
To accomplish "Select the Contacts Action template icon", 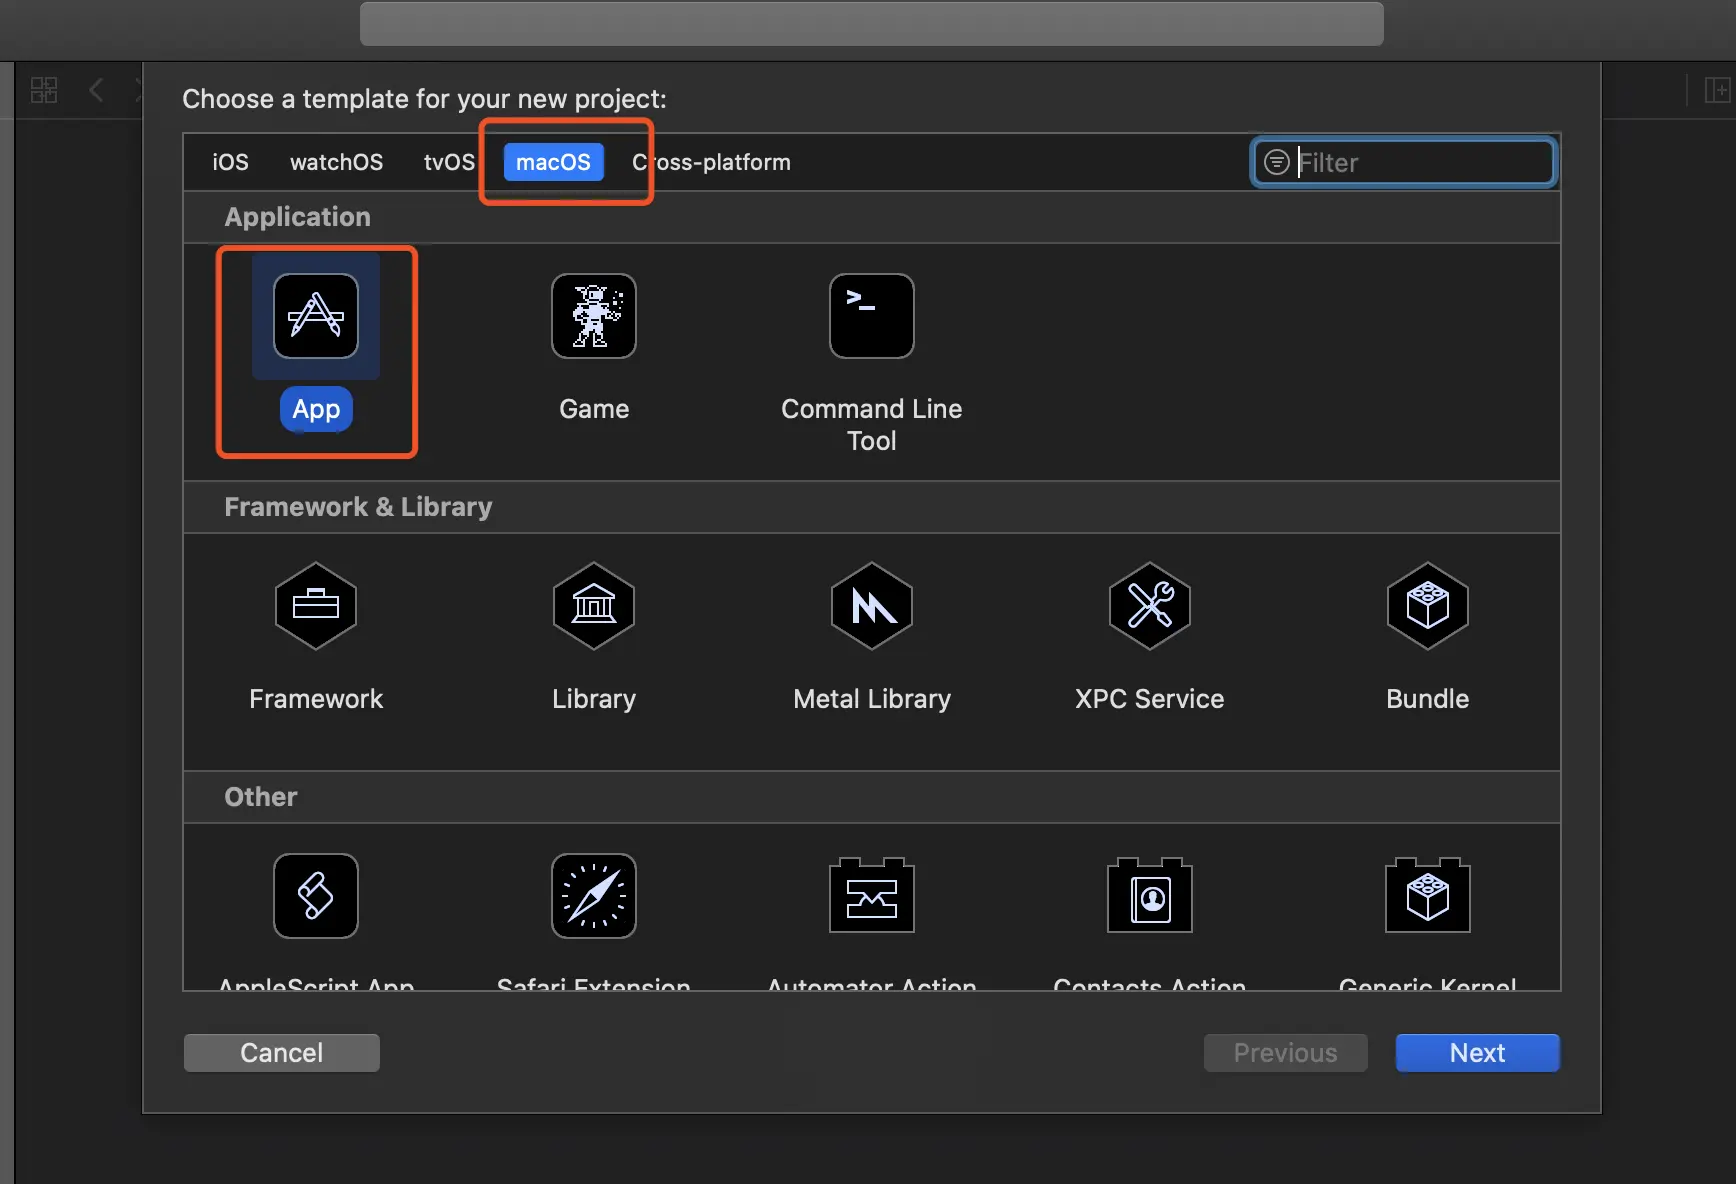I will (x=1150, y=895).
